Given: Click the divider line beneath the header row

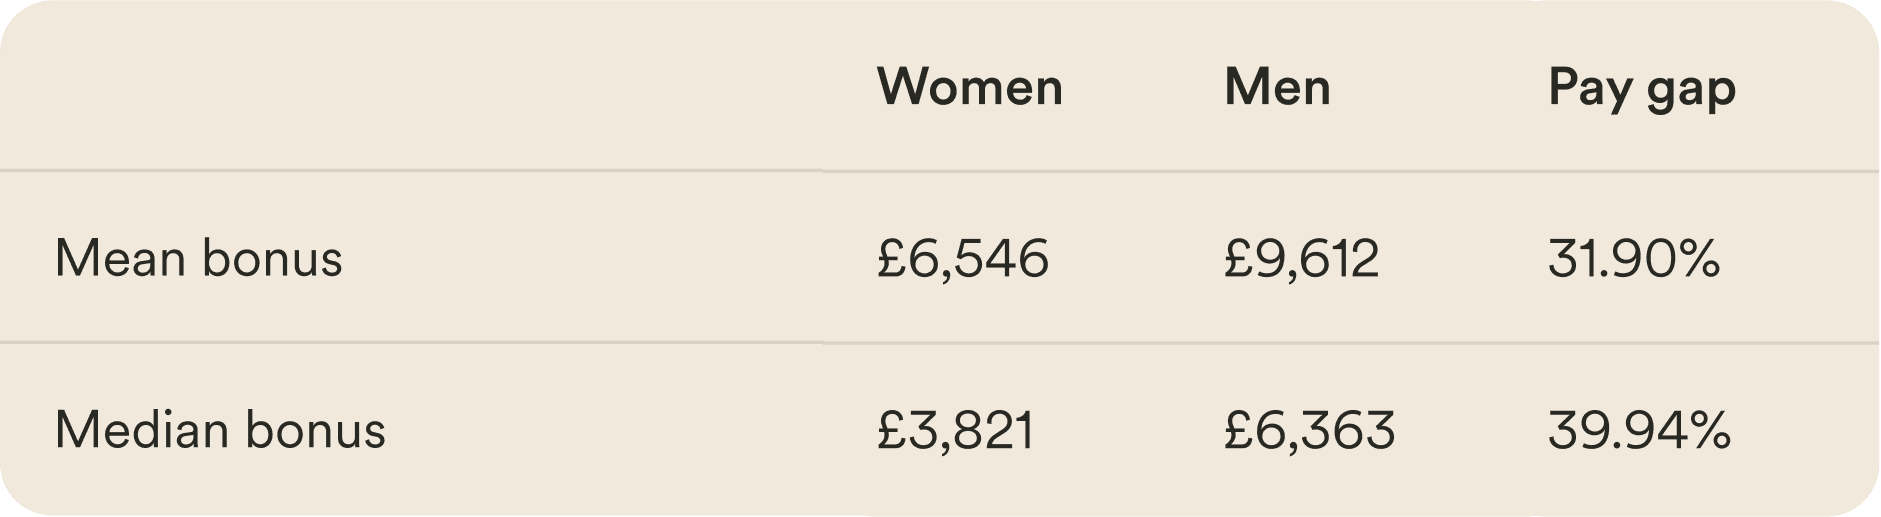Looking at the screenshot, I should 940,171.
